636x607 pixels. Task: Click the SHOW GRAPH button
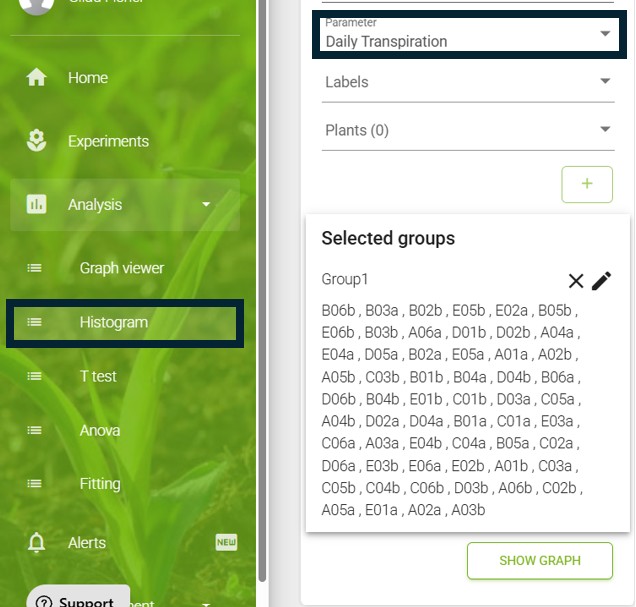(x=540, y=560)
